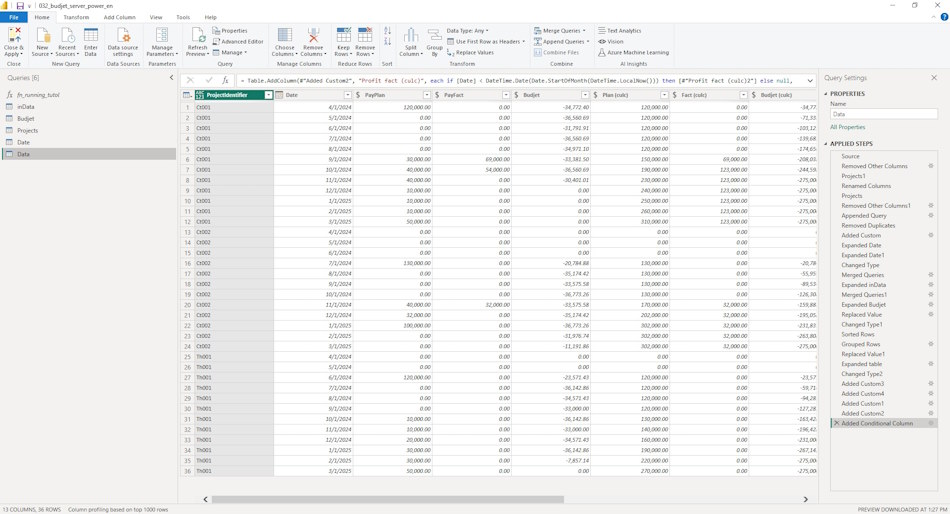This screenshot has height=514, width=950.
Task: Click the Manage Parameters icon
Action: pos(162,35)
